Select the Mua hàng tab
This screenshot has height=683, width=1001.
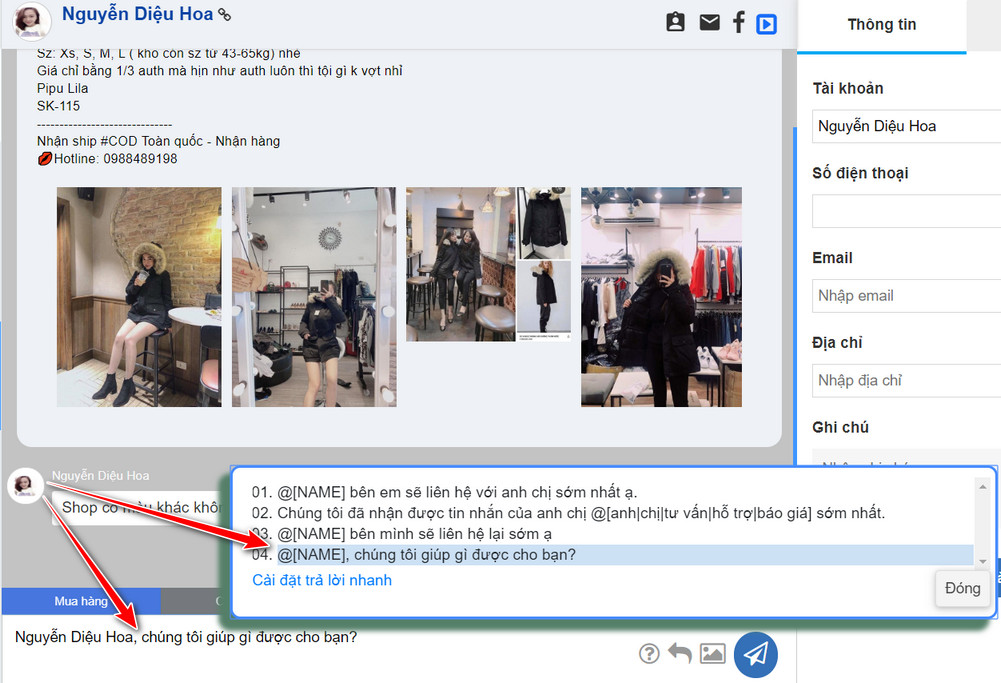(81, 601)
